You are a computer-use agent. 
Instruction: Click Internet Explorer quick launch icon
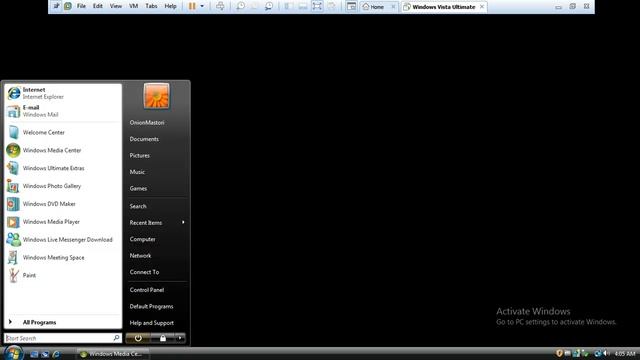pyautogui.click(x=56, y=354)
